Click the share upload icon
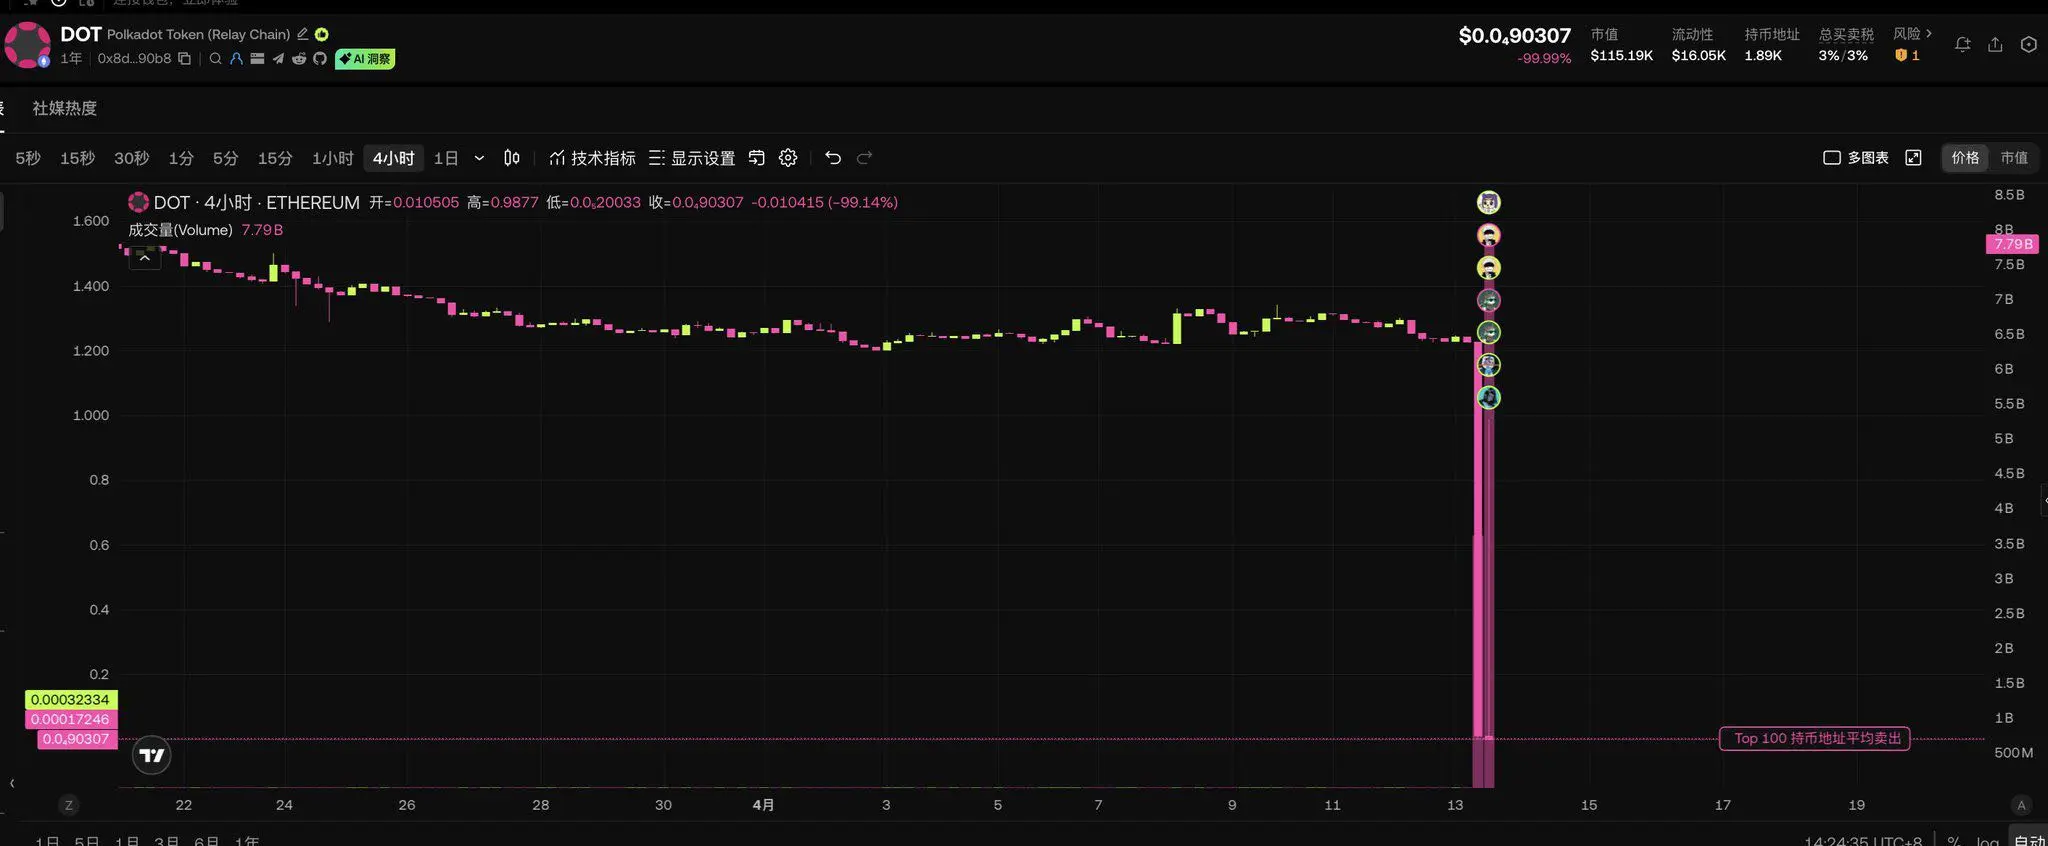2048x846 pixels. (1995, 45)
